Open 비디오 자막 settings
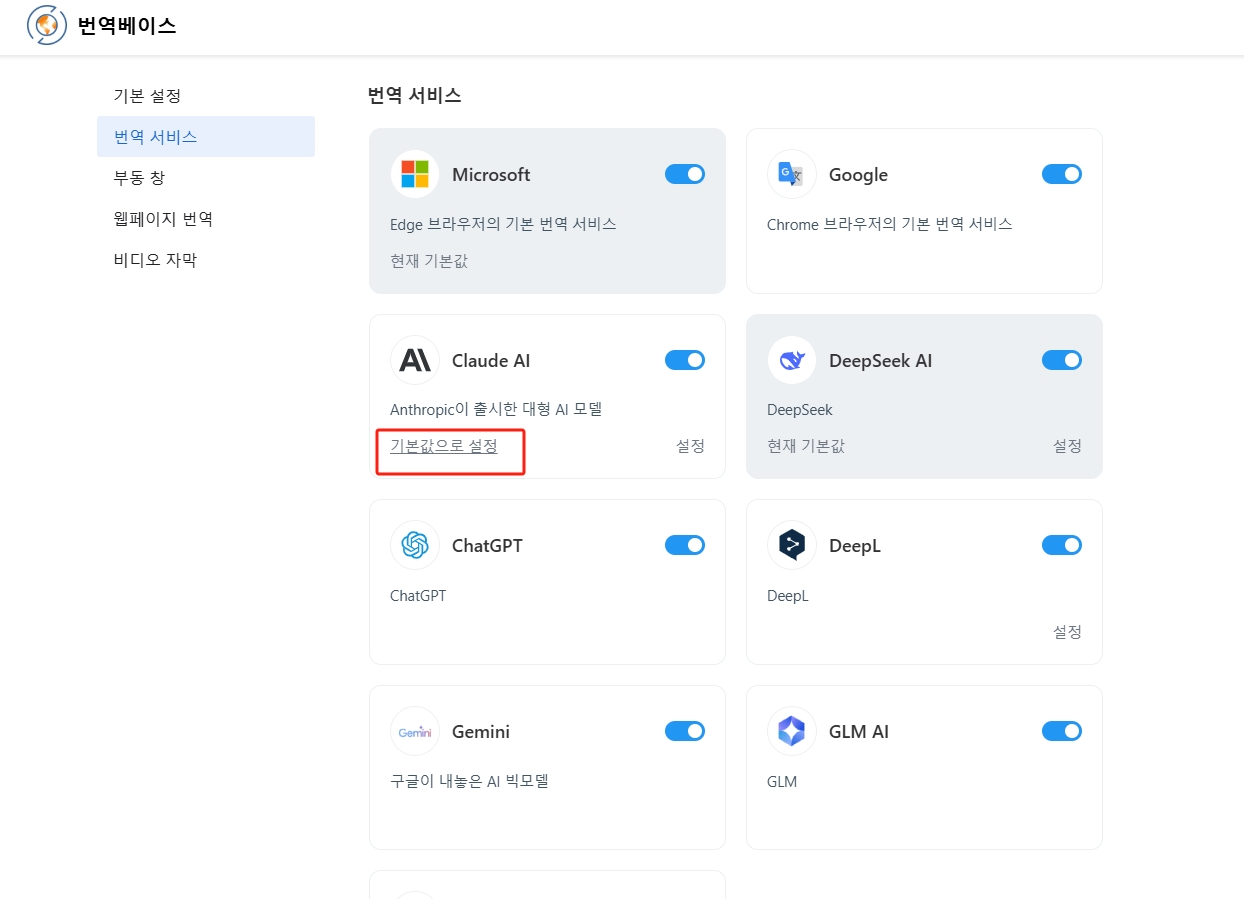 coord(206,260)
